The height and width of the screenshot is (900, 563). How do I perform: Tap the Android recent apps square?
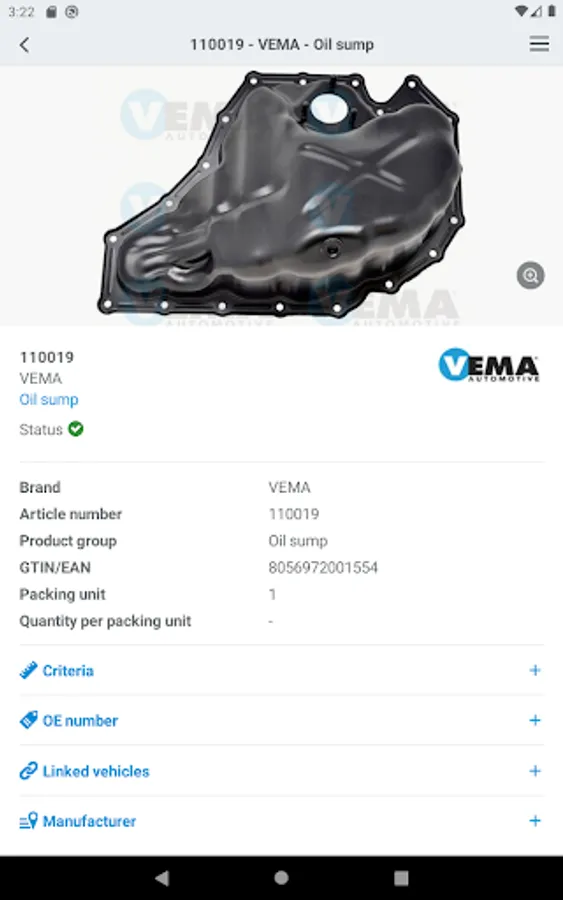[x=401, y=878]
